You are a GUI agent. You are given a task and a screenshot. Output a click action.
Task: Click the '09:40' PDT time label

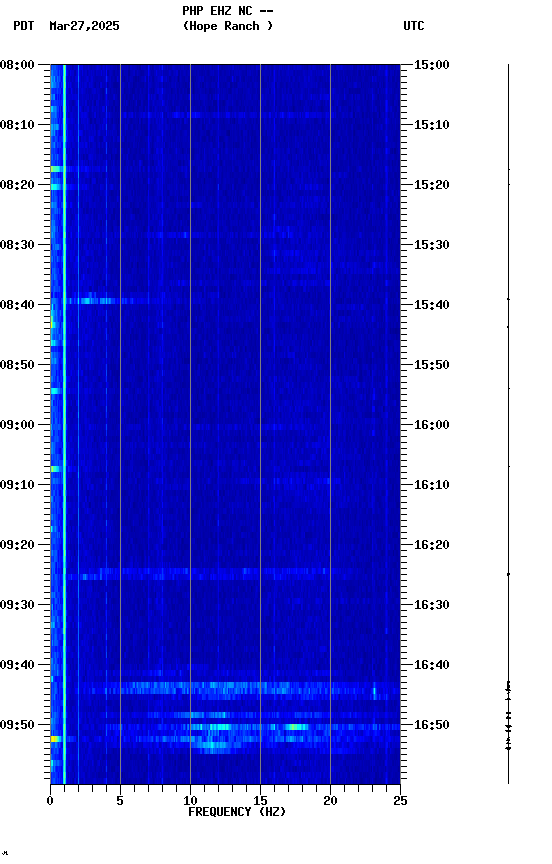pyautogui.click(x=17, y=665)
